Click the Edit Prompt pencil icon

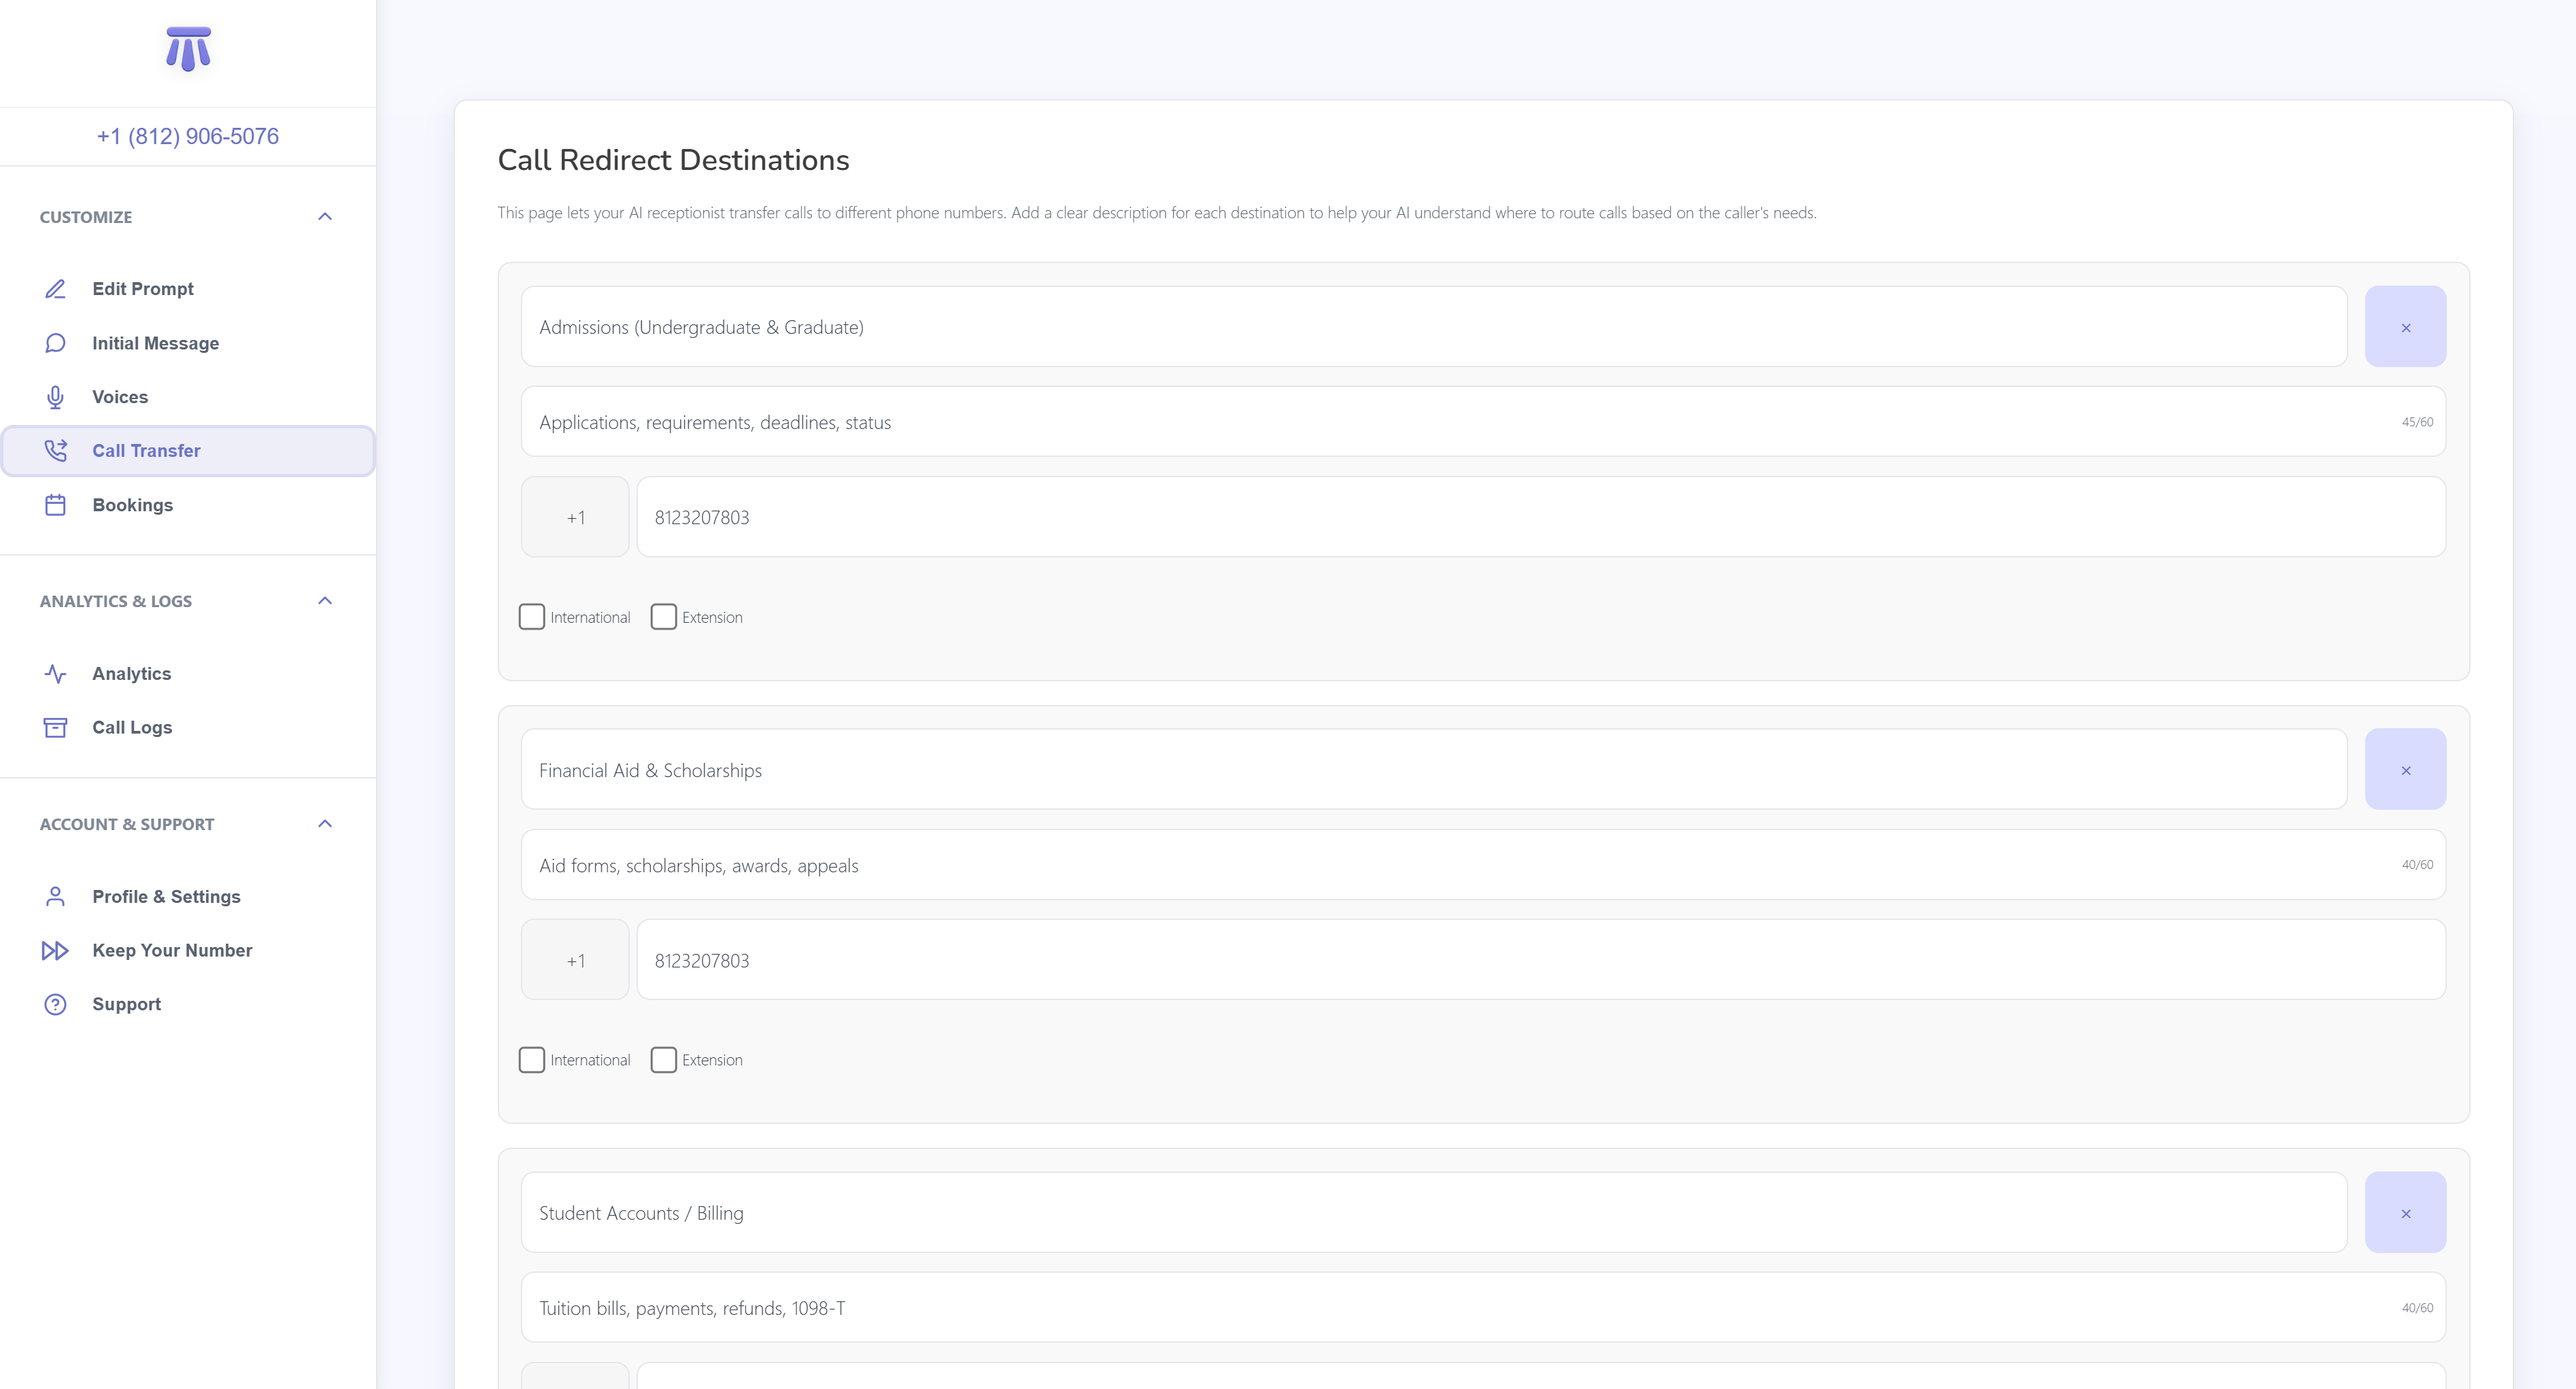click(55, 289)
